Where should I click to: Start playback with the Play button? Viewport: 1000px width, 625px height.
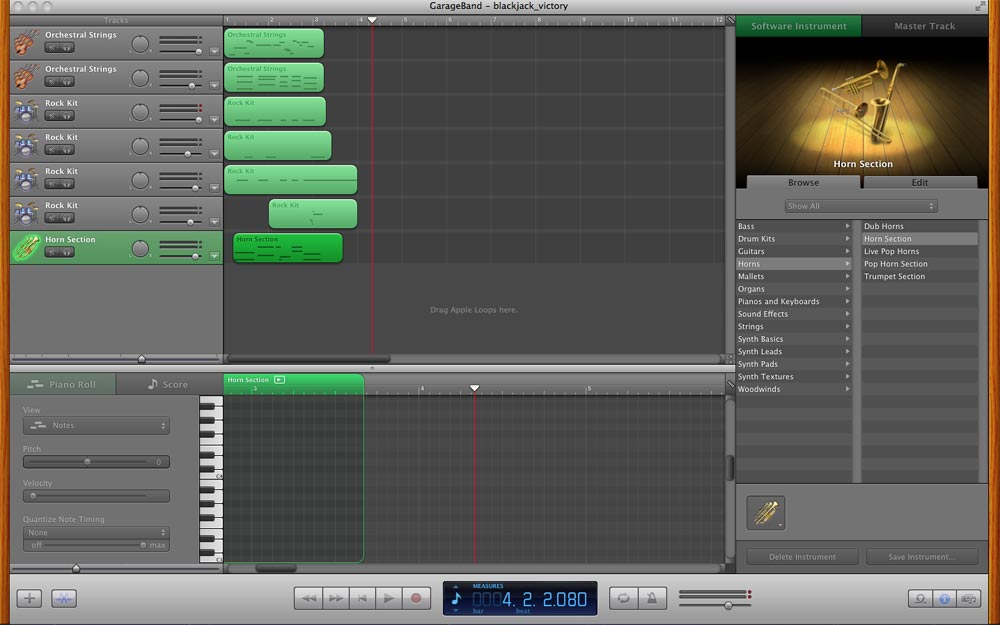point(388,598)
